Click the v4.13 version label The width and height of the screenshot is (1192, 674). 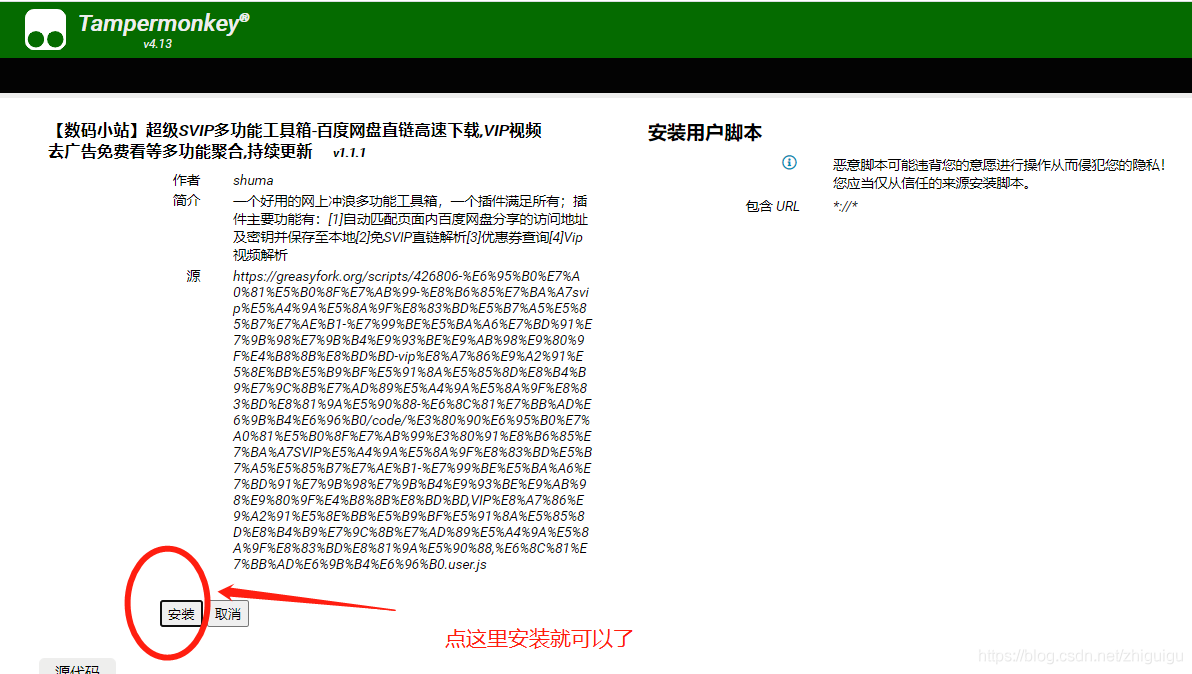click(x=157, y=44)
